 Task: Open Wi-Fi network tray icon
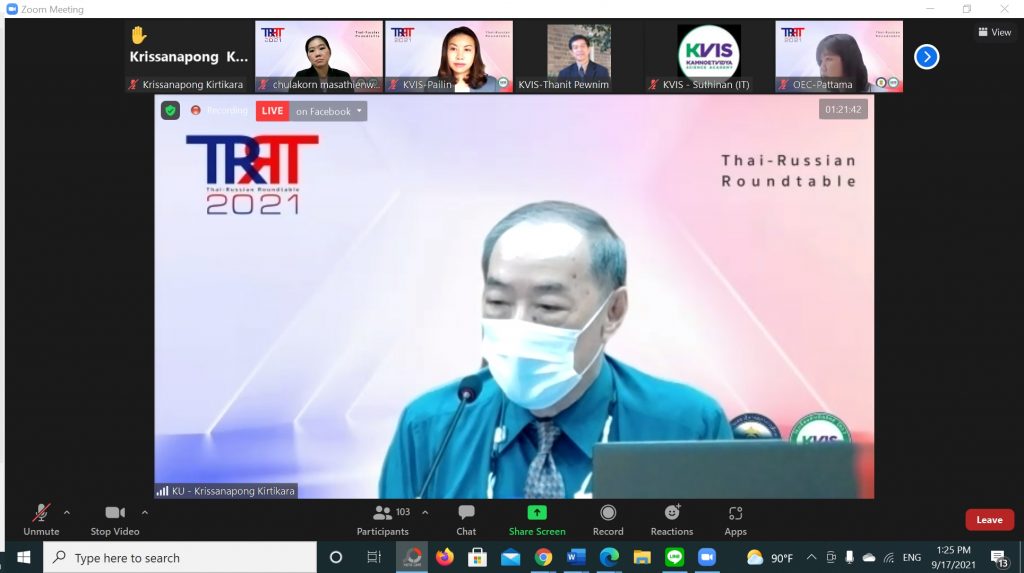pos(889,557)
